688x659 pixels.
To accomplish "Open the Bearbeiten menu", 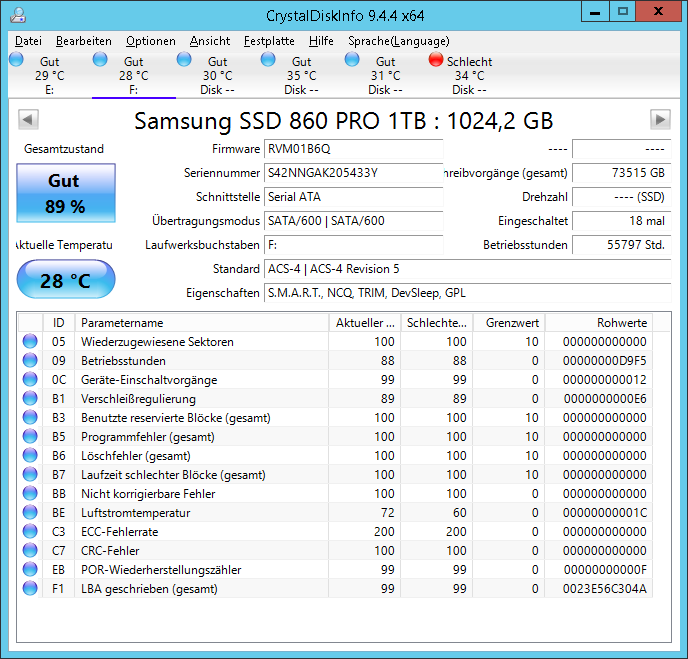I will click(x=84, y=41).
